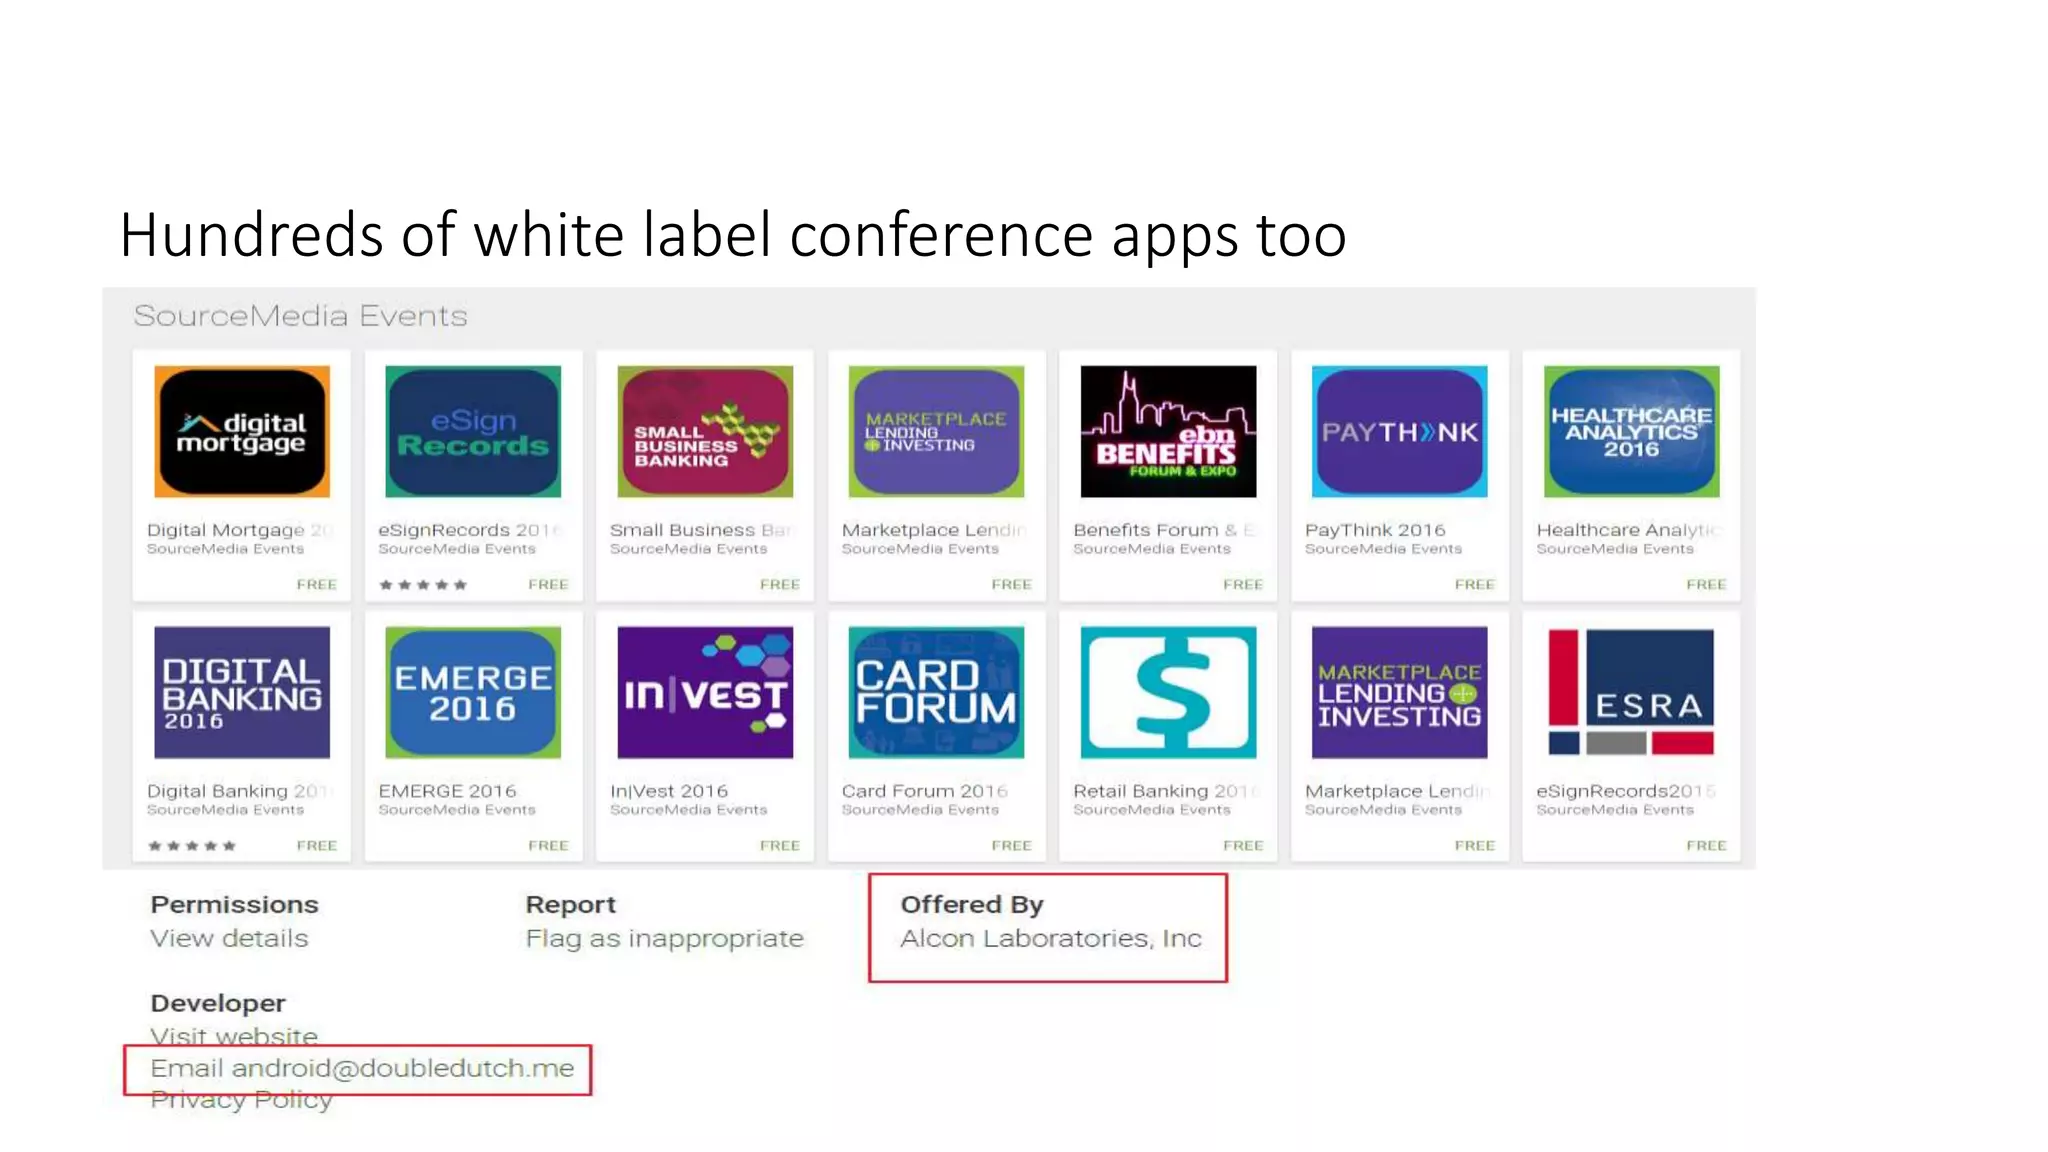2048x1152 pixels.
Task: Open the In|Vest 2016 app icon
Action: (705, 692)
